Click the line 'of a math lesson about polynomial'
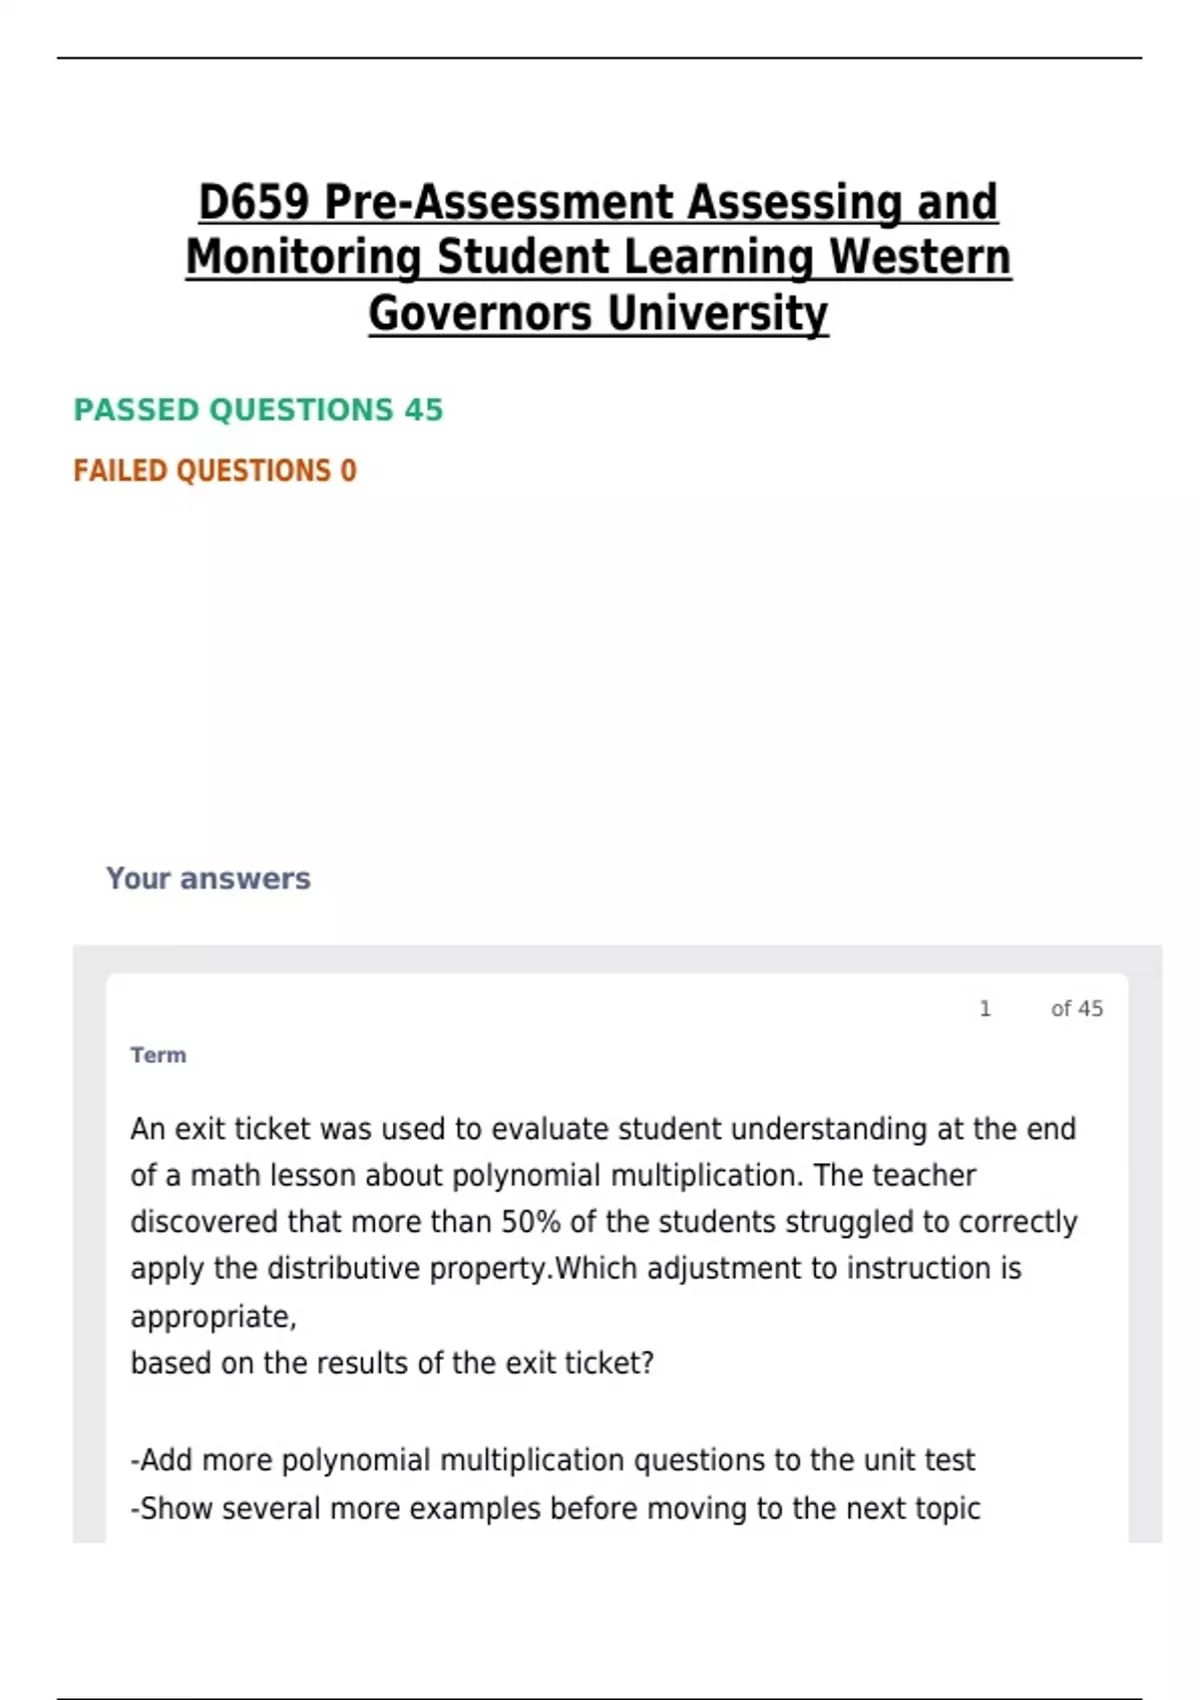This screenshot has width=1200, height=1700. pos(552,1175)
